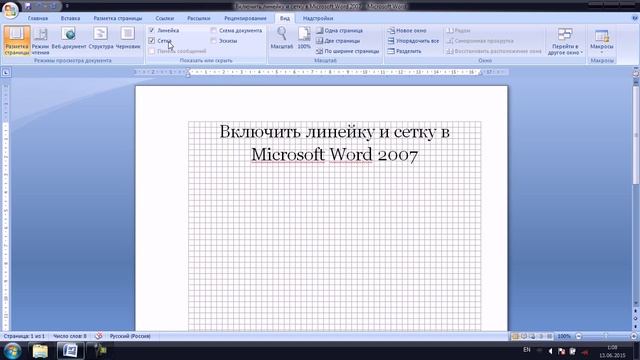This screenshot has width=640, height=360.
Task: Click the Русский (Россия) language indicator
Action: [130, 336]
